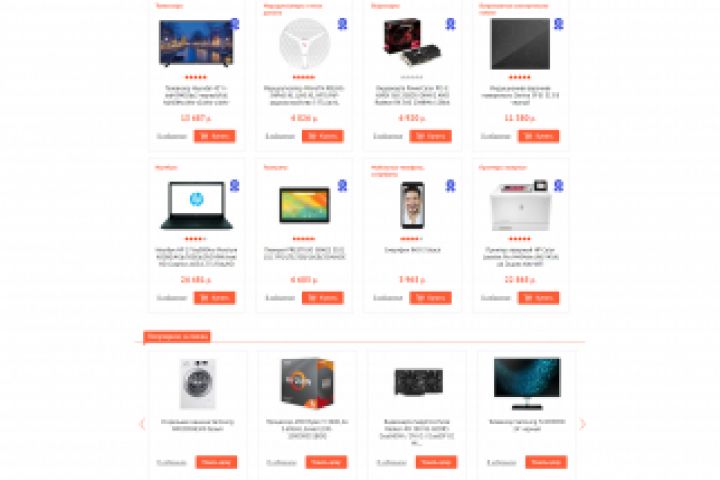Open the category link above the HP laptop
Screen dimensions: 720x480
166,168
